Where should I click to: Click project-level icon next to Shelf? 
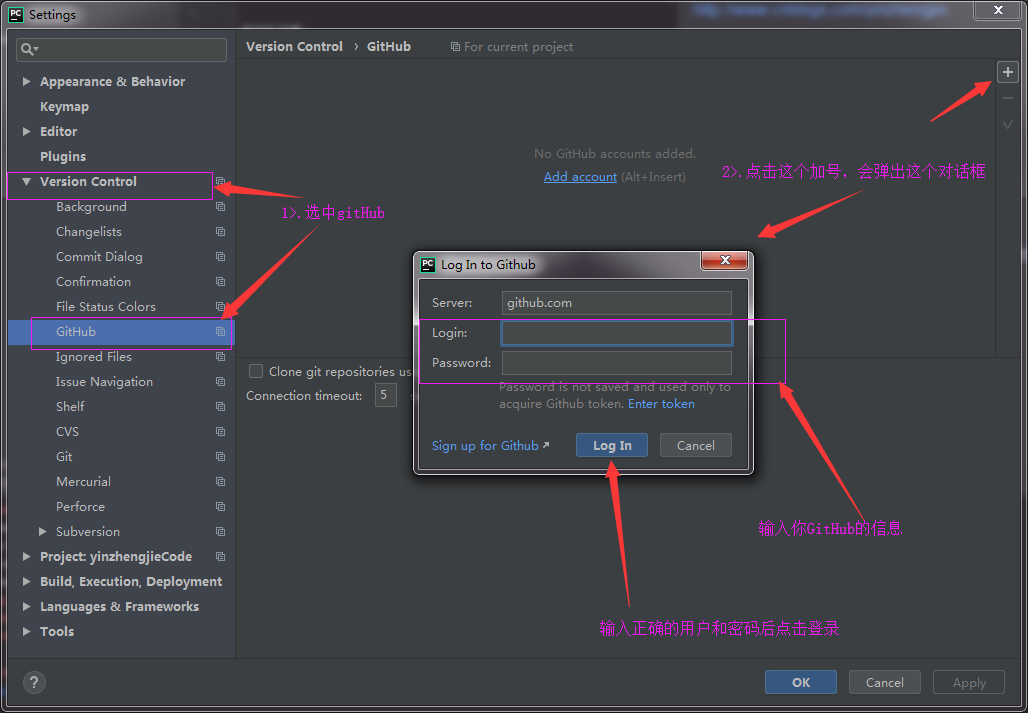point(220,406)
